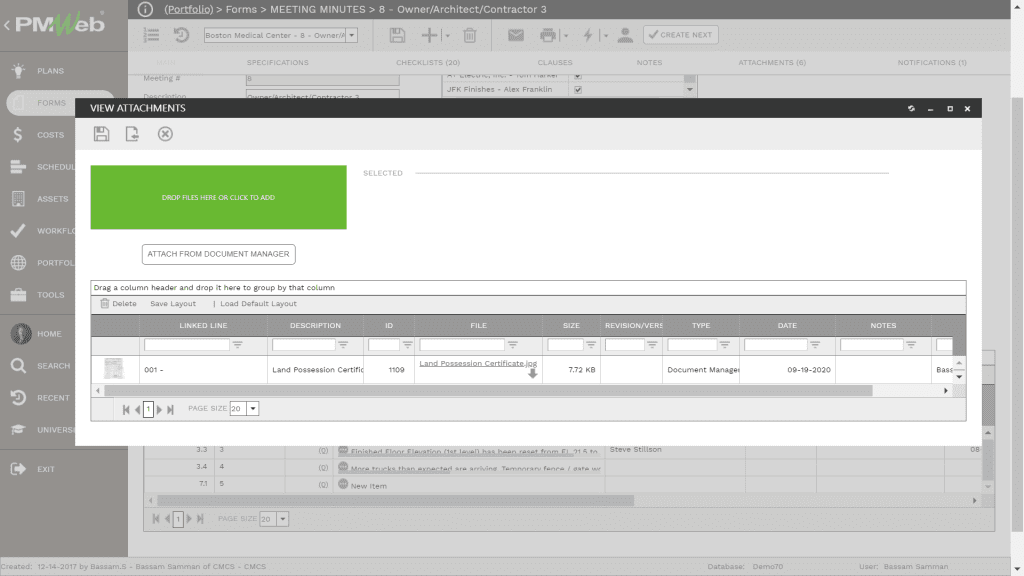Click the Create Next button

click(680, 35)
